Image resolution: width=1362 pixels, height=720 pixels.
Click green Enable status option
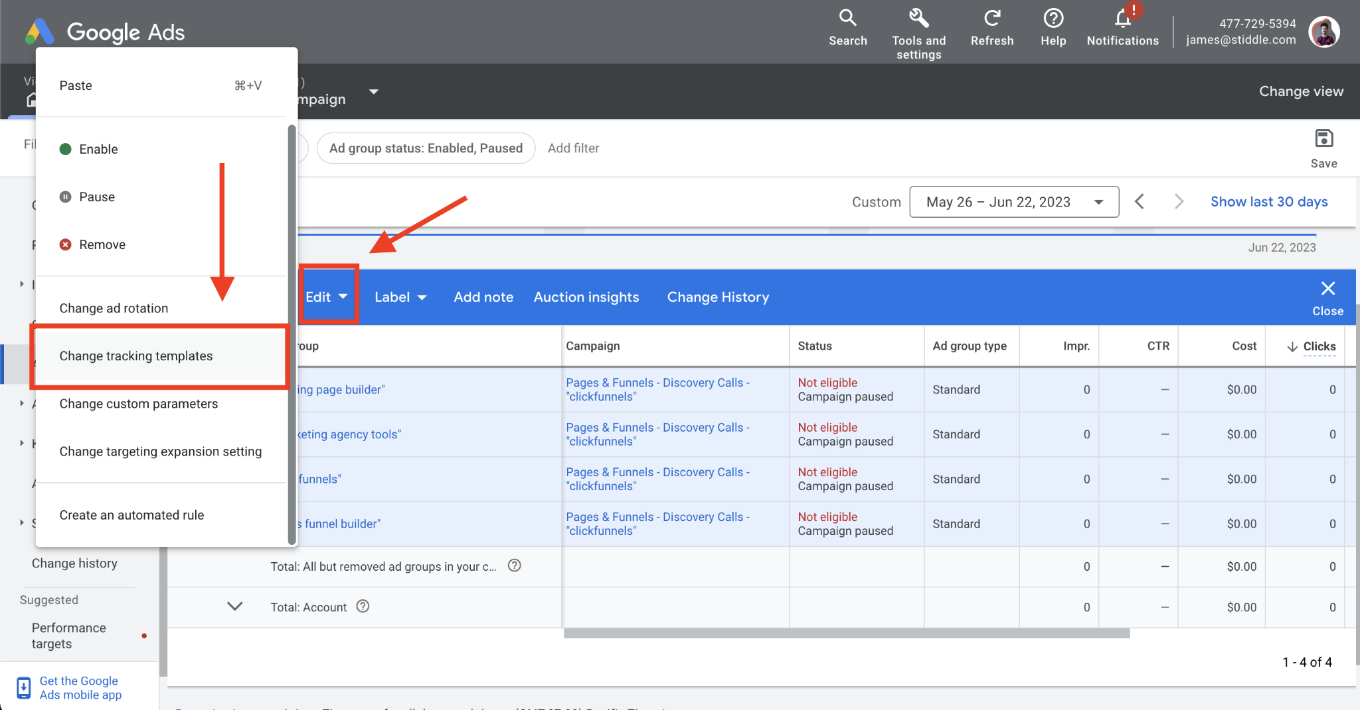coord(160,149)
